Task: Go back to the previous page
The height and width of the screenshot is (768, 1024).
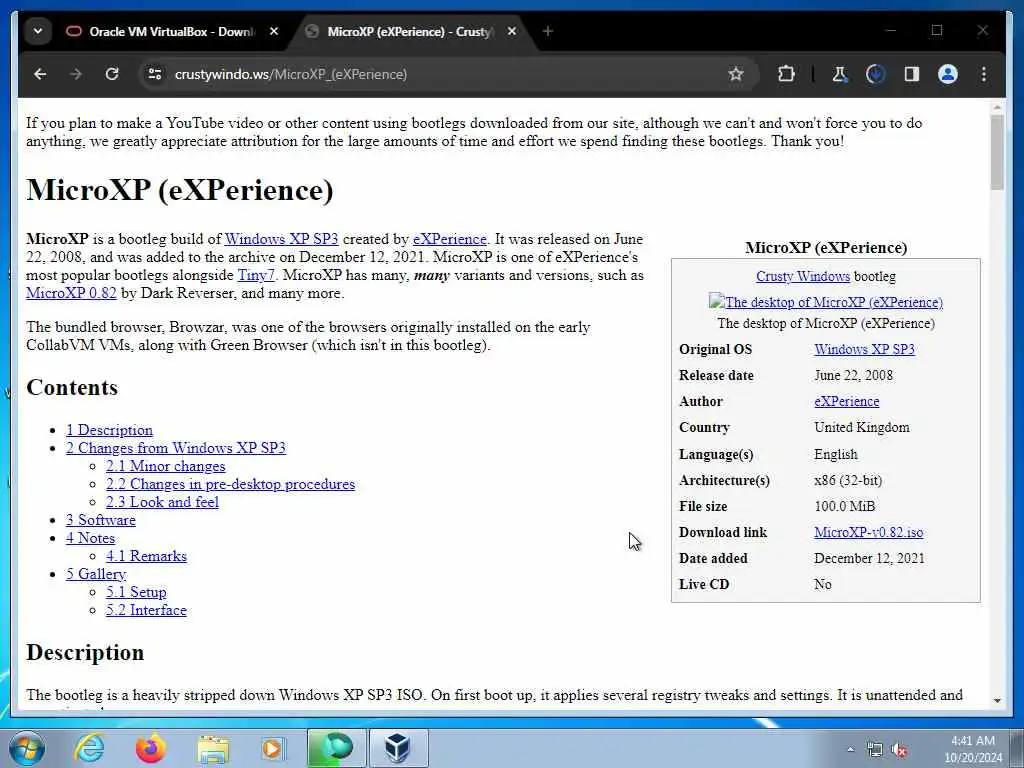Action: tap(40, 74)
